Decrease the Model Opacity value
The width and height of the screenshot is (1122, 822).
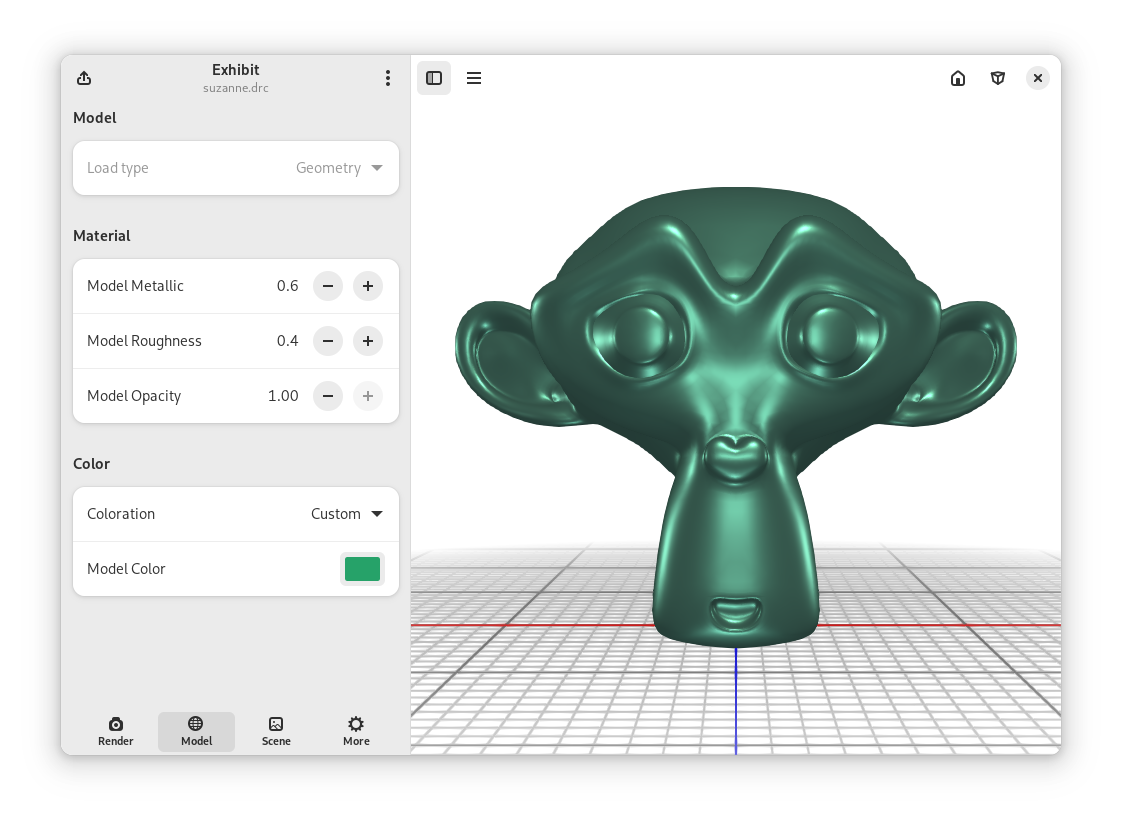pyautogui.click(x=328, y=396)
